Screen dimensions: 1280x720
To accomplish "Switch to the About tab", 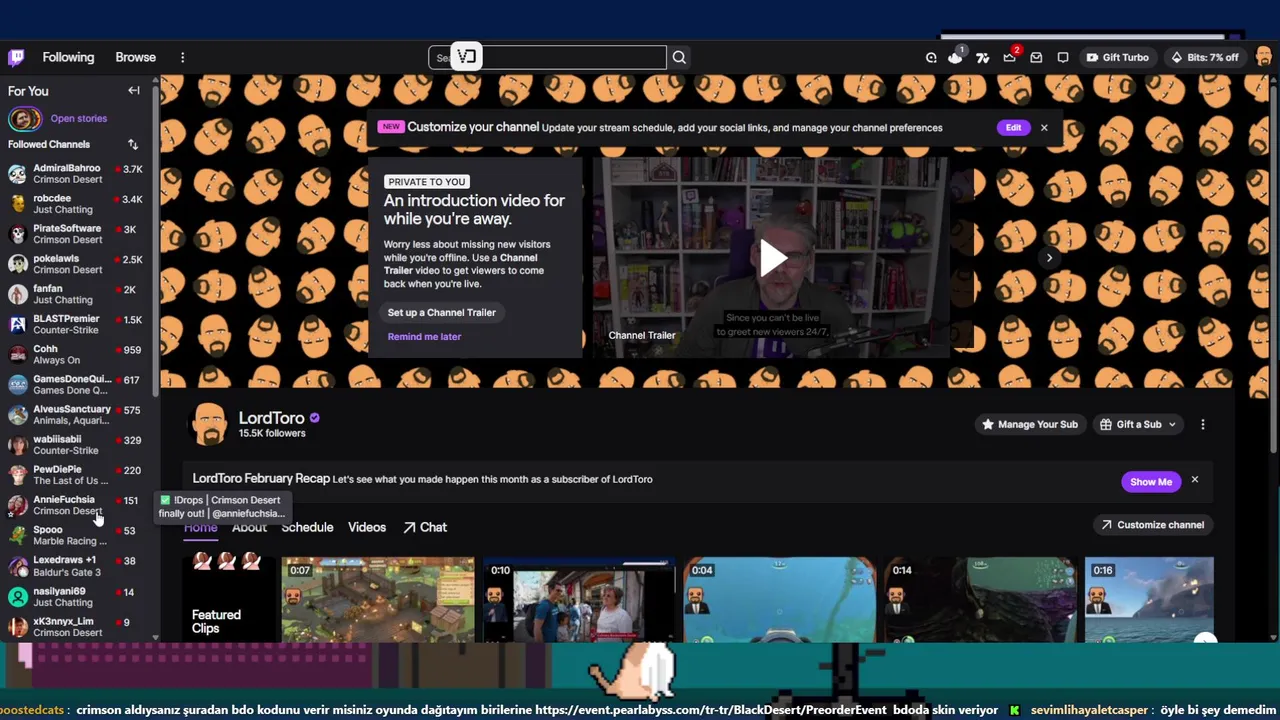I will point(249,527).
